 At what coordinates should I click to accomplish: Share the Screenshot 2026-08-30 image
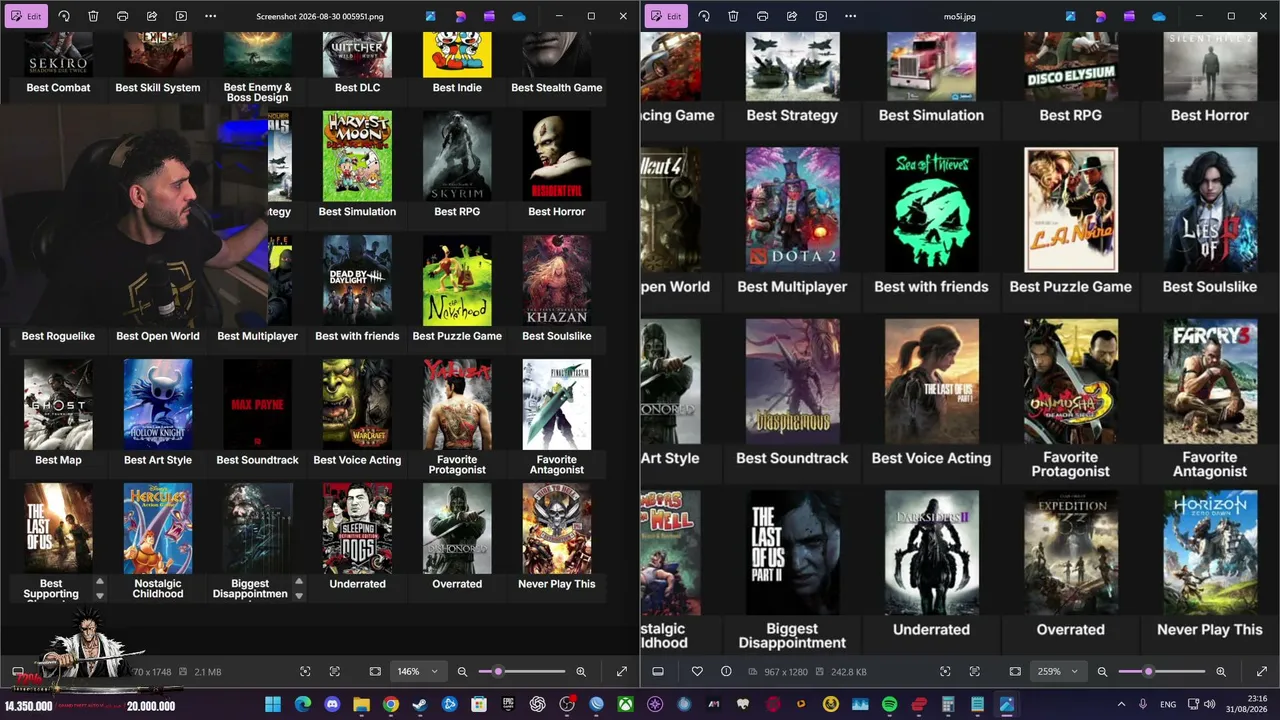152,16
